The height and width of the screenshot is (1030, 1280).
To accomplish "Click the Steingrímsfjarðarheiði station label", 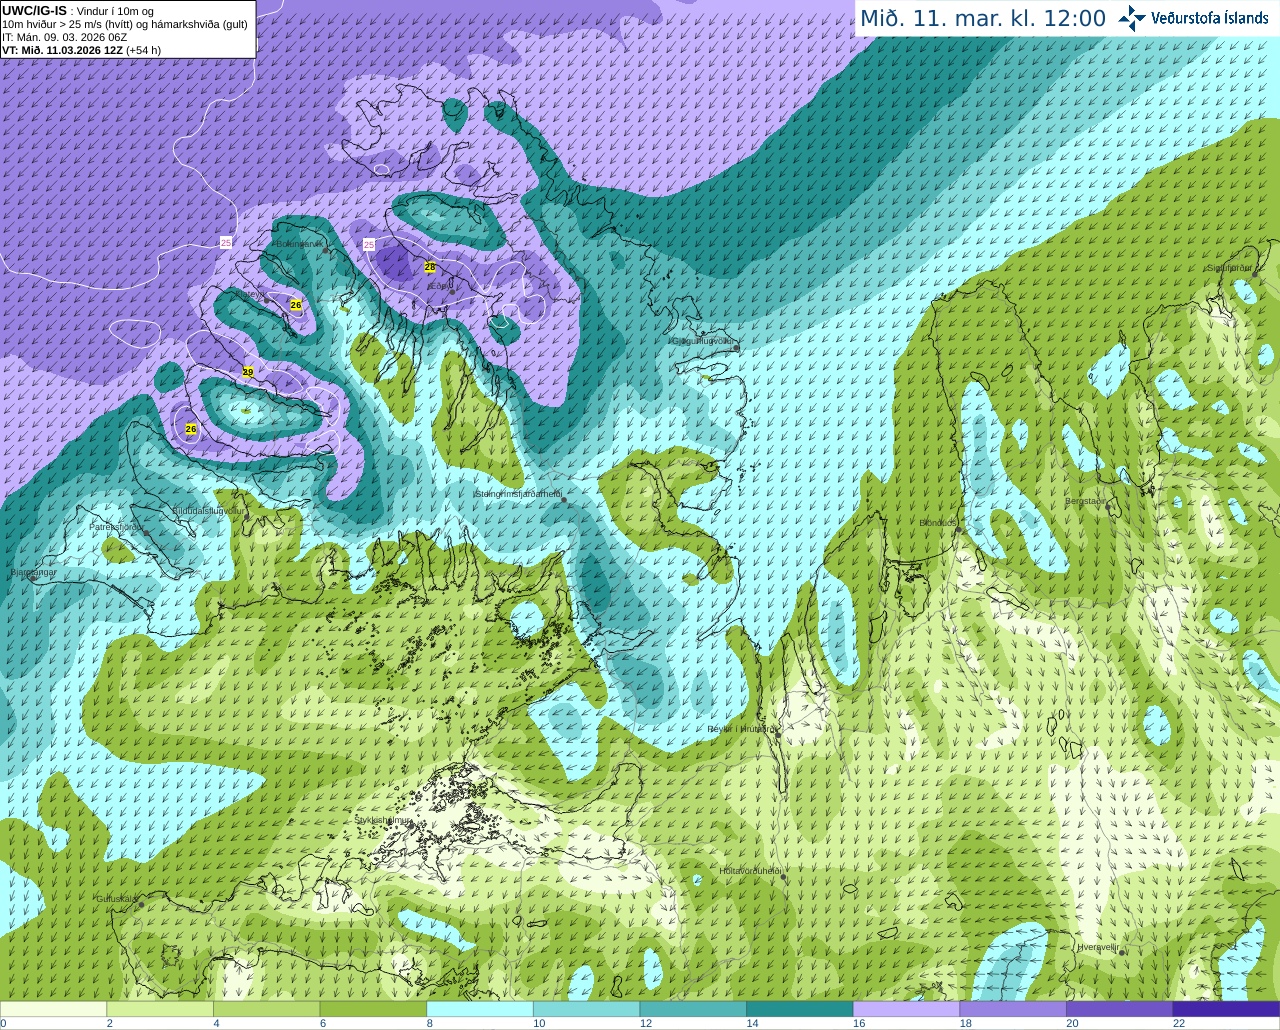I will pos(517,493).
